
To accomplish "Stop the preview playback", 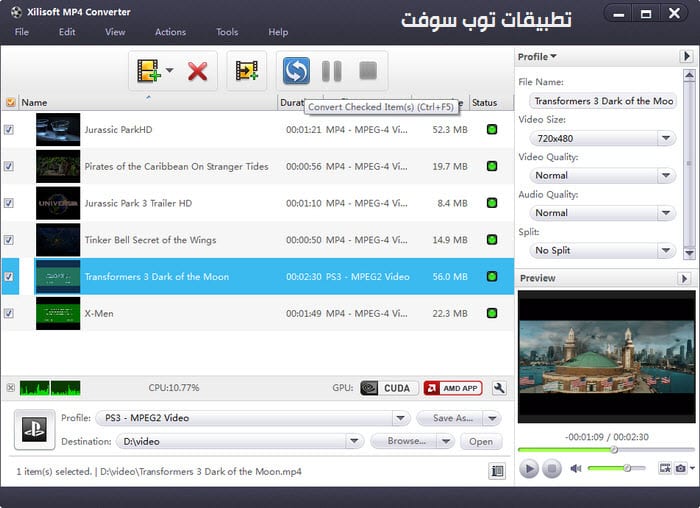I will pyautogui.click(x=552, y=469).
